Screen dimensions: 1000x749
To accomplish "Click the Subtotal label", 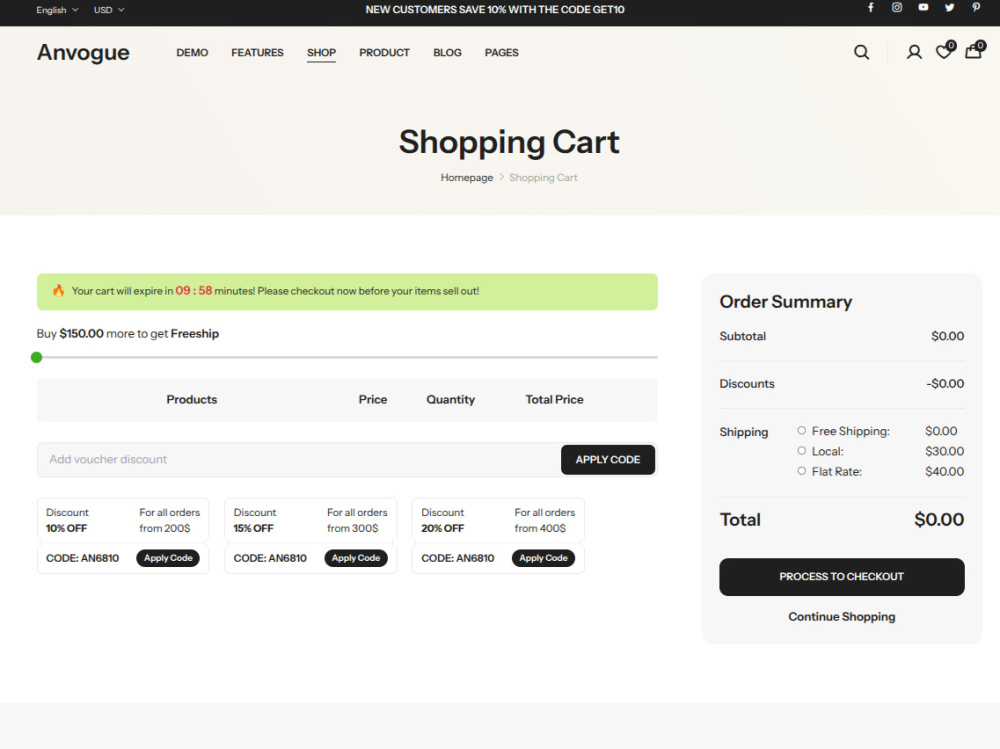I will tap(742, 336).
